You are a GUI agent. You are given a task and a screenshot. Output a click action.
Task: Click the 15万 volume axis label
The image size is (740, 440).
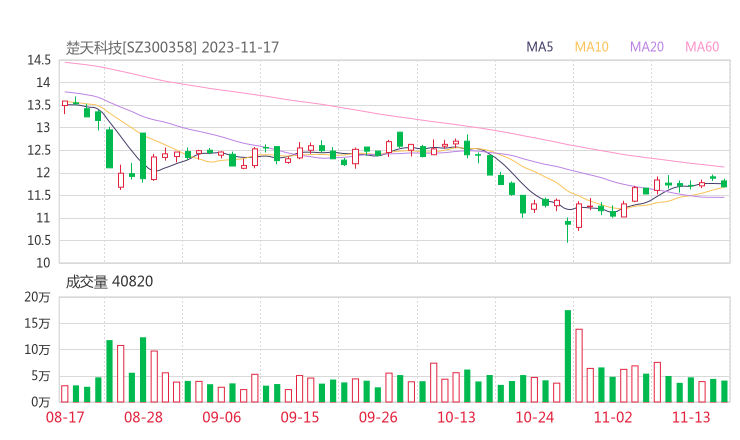(37, 323)
